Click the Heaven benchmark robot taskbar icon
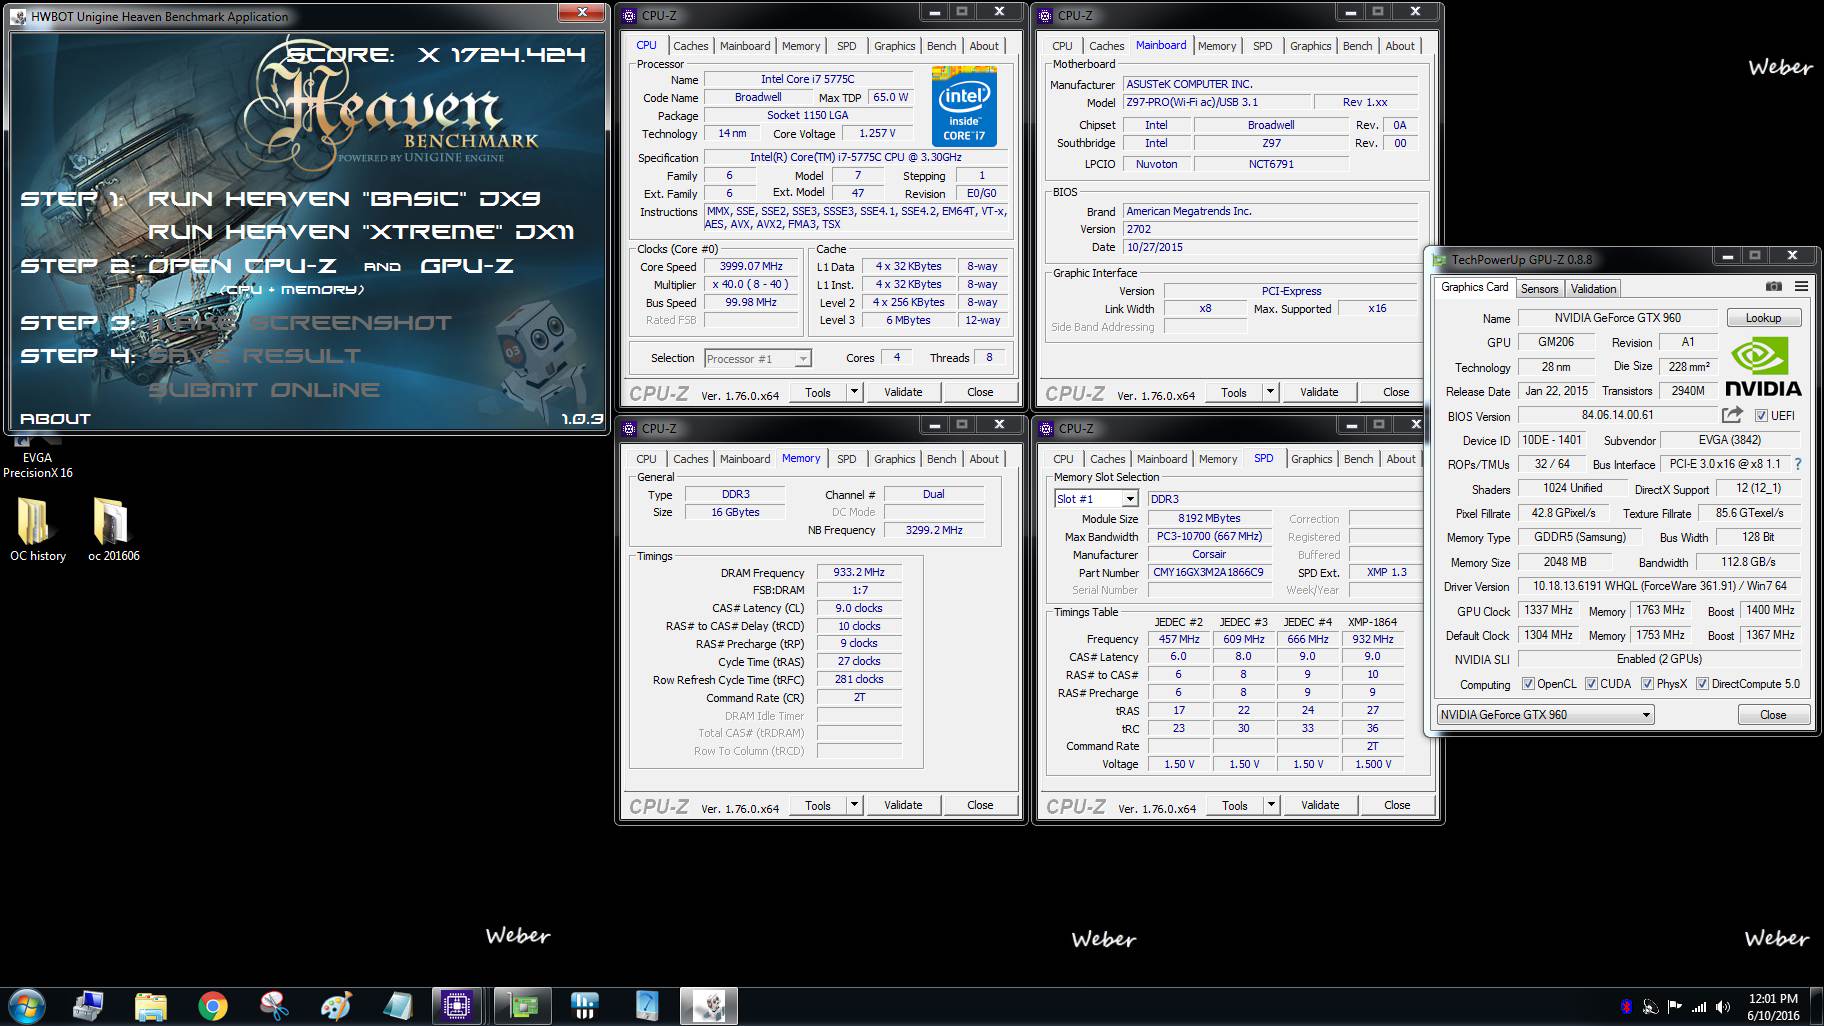1824x1026 pixels. pos(709,1005)
